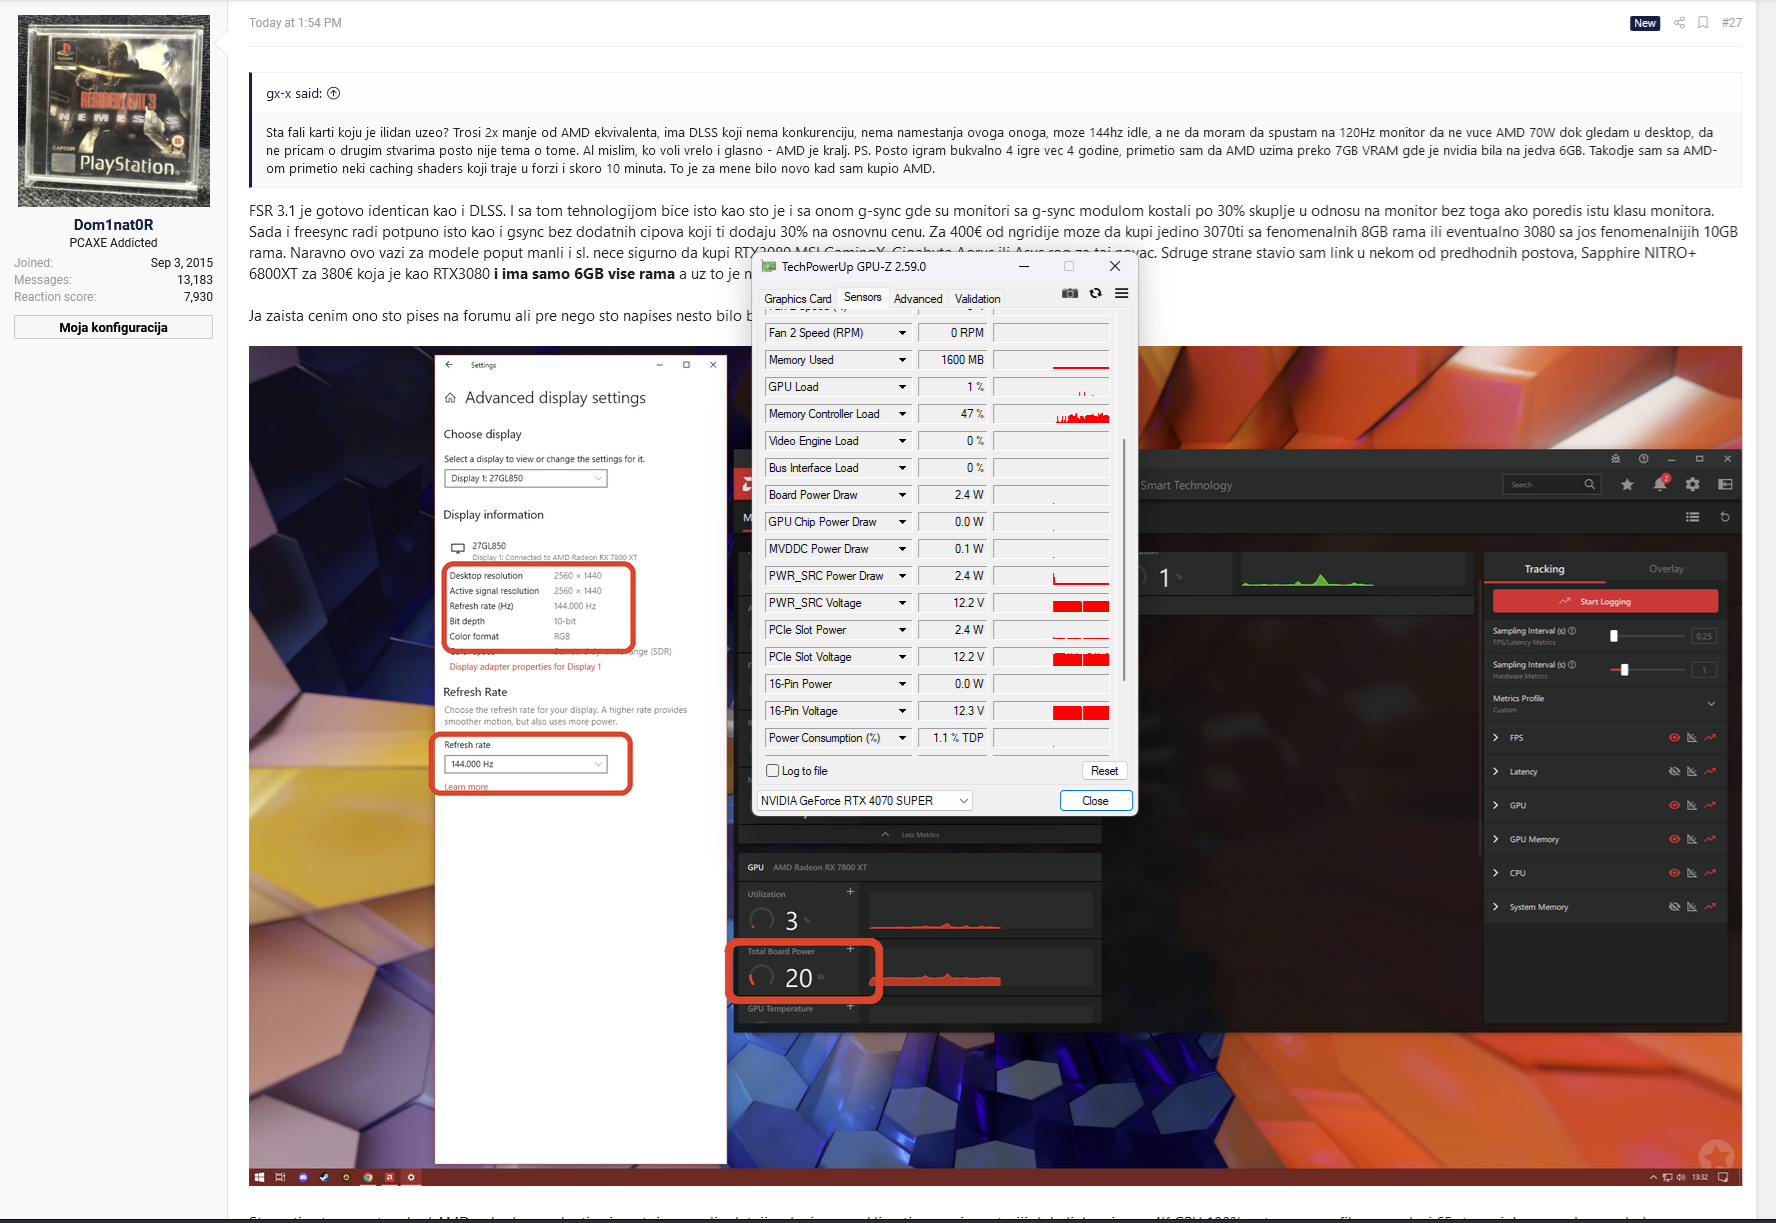Click the AMD reset arrow icon

[x=1725, y=517]
